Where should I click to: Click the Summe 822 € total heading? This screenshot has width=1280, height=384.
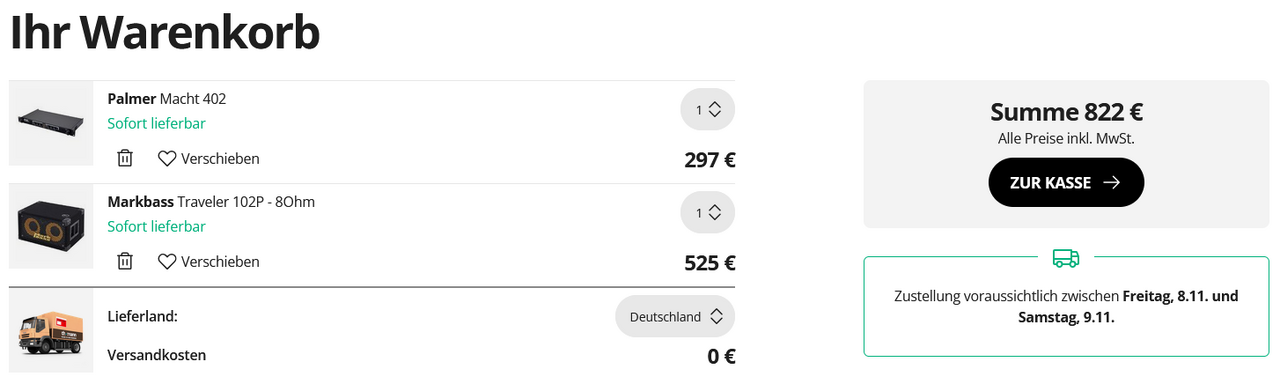pos(1066,112)
